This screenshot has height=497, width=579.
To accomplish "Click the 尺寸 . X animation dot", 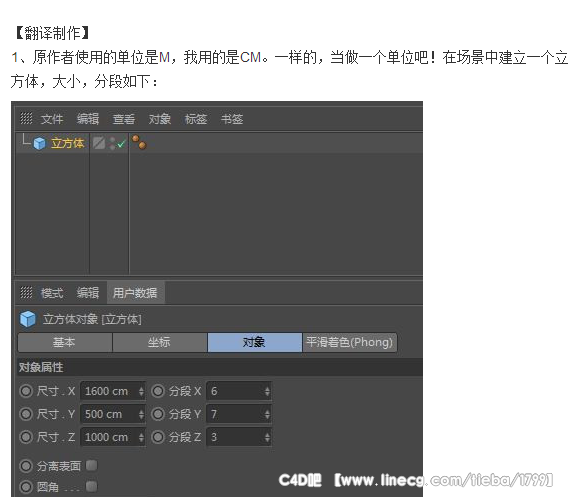I will 26,391.
